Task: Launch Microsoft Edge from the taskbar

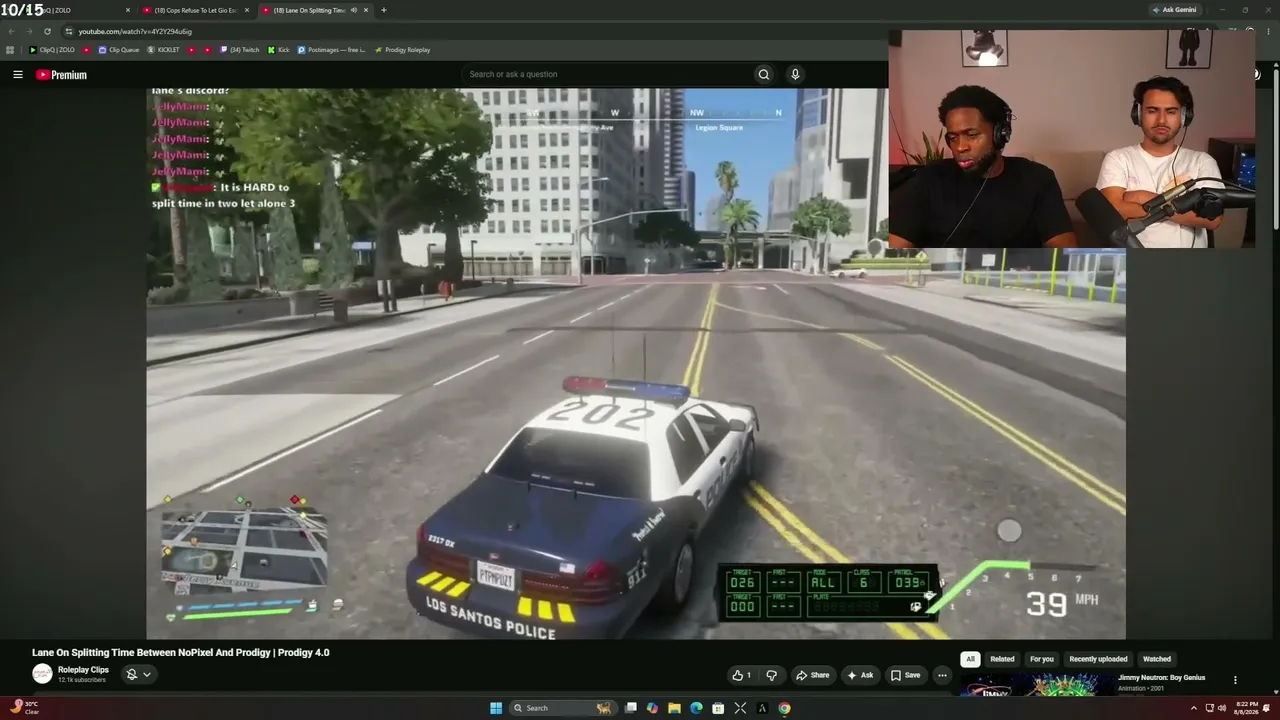Action: (696, 708)
